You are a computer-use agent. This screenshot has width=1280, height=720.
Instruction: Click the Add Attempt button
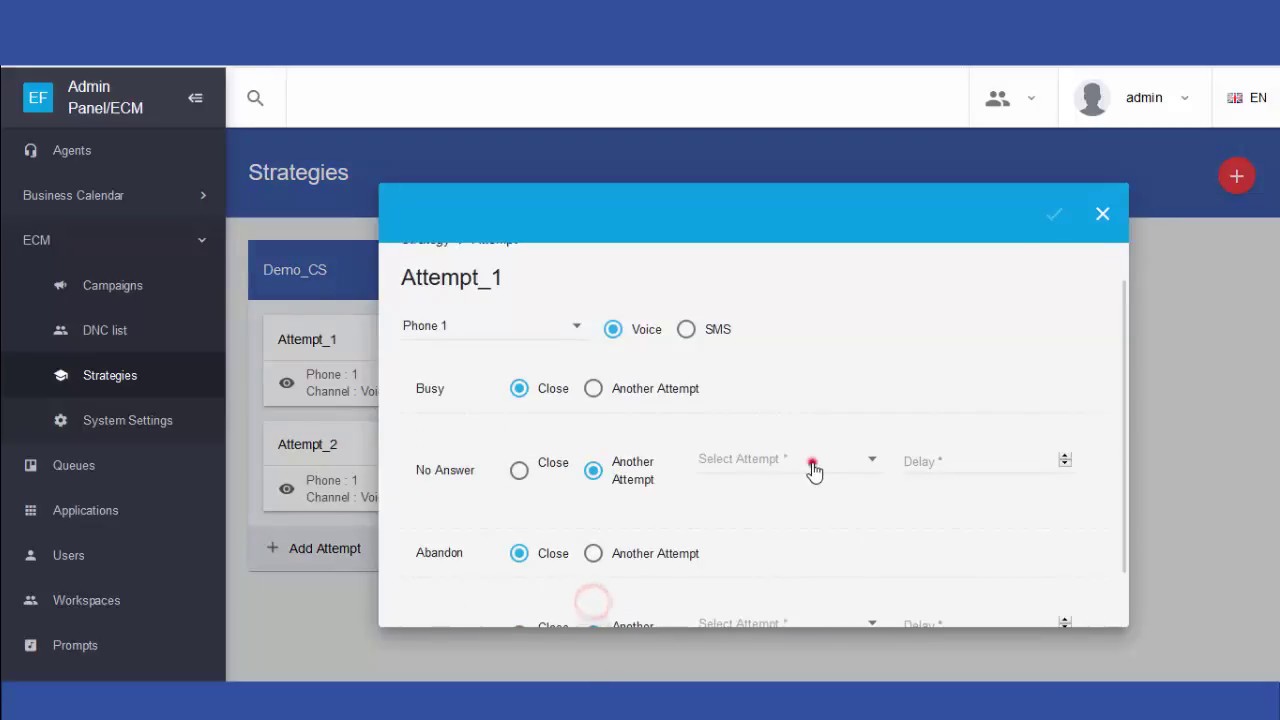click(x=314, y=548)
